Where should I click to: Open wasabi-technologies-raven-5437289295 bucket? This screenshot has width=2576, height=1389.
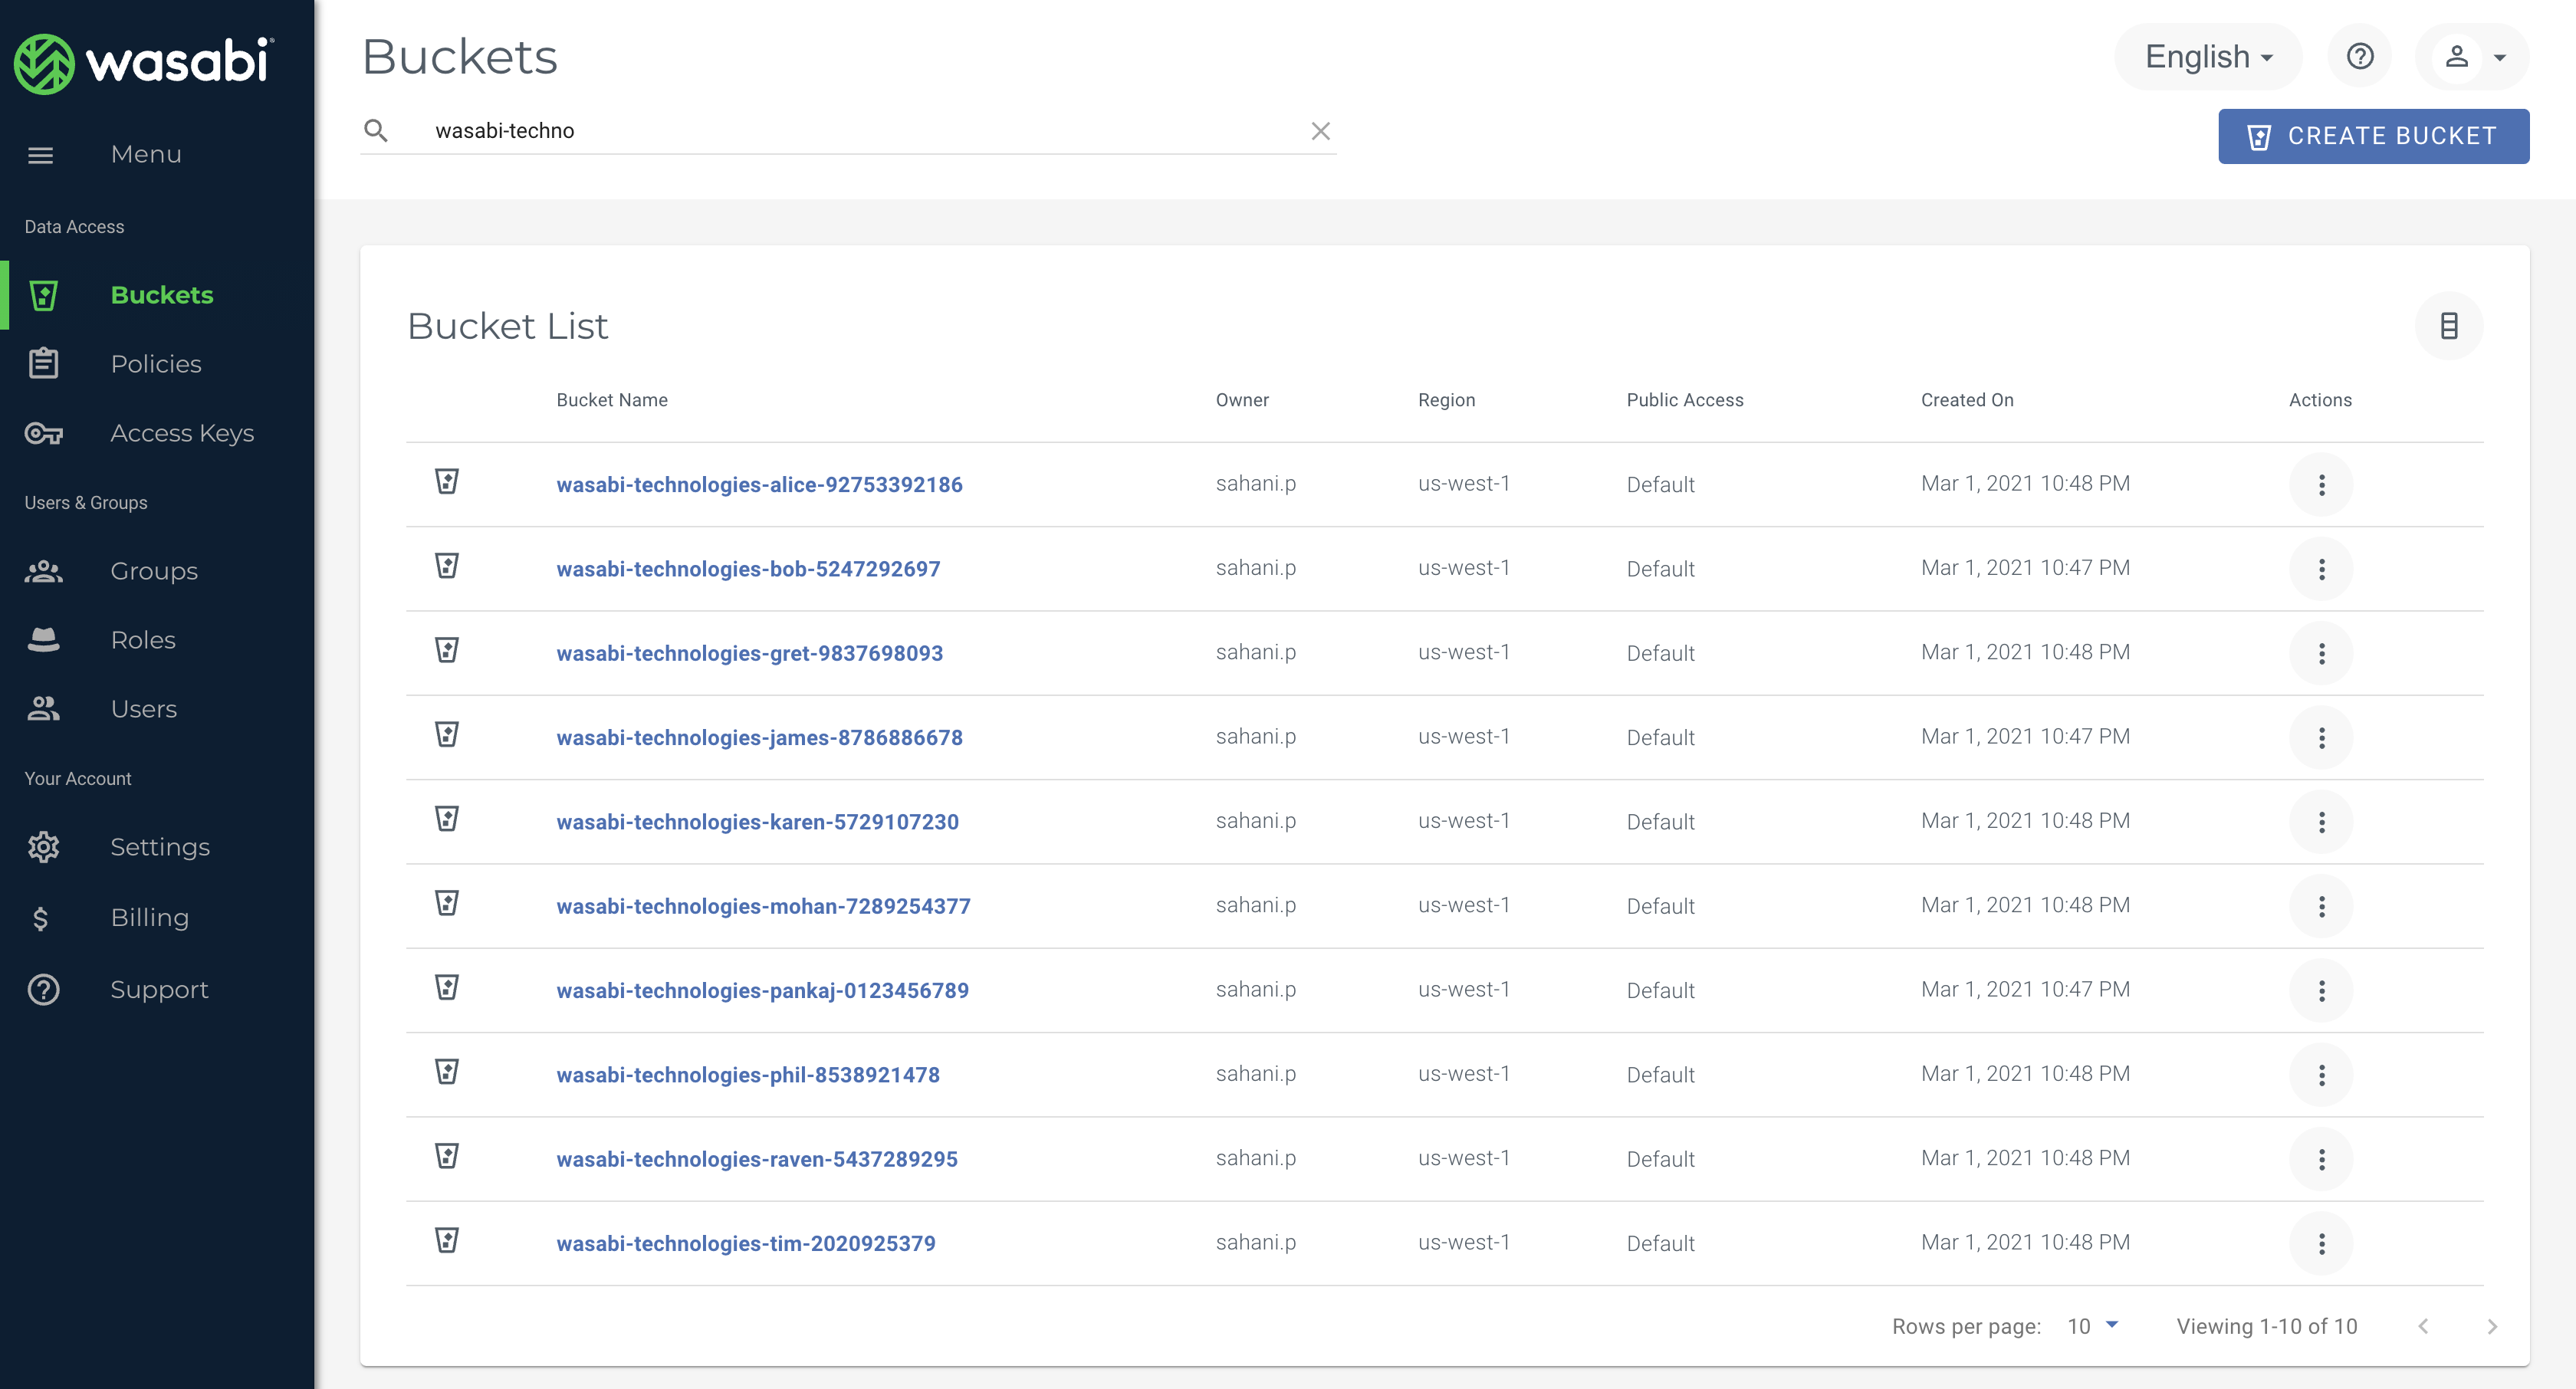click(757, 1159)
